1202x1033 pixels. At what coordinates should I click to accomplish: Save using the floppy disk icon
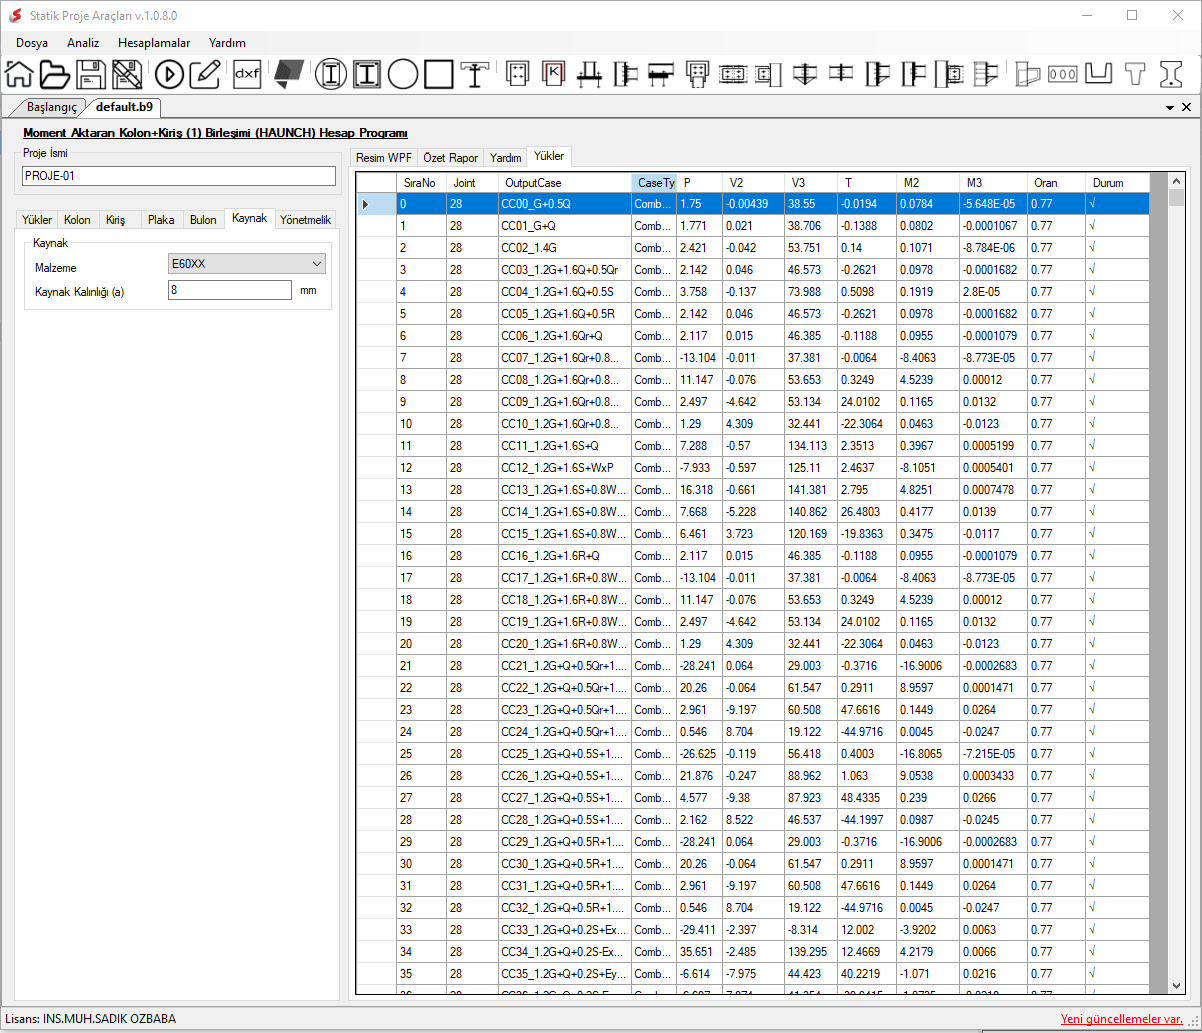pyautogui.click(x=91, y=74)
